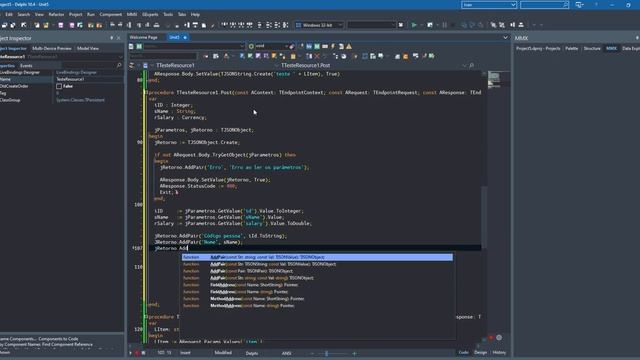
Task: Open the Events tab in Object Inspector
Action: click(x=26, y=65)
